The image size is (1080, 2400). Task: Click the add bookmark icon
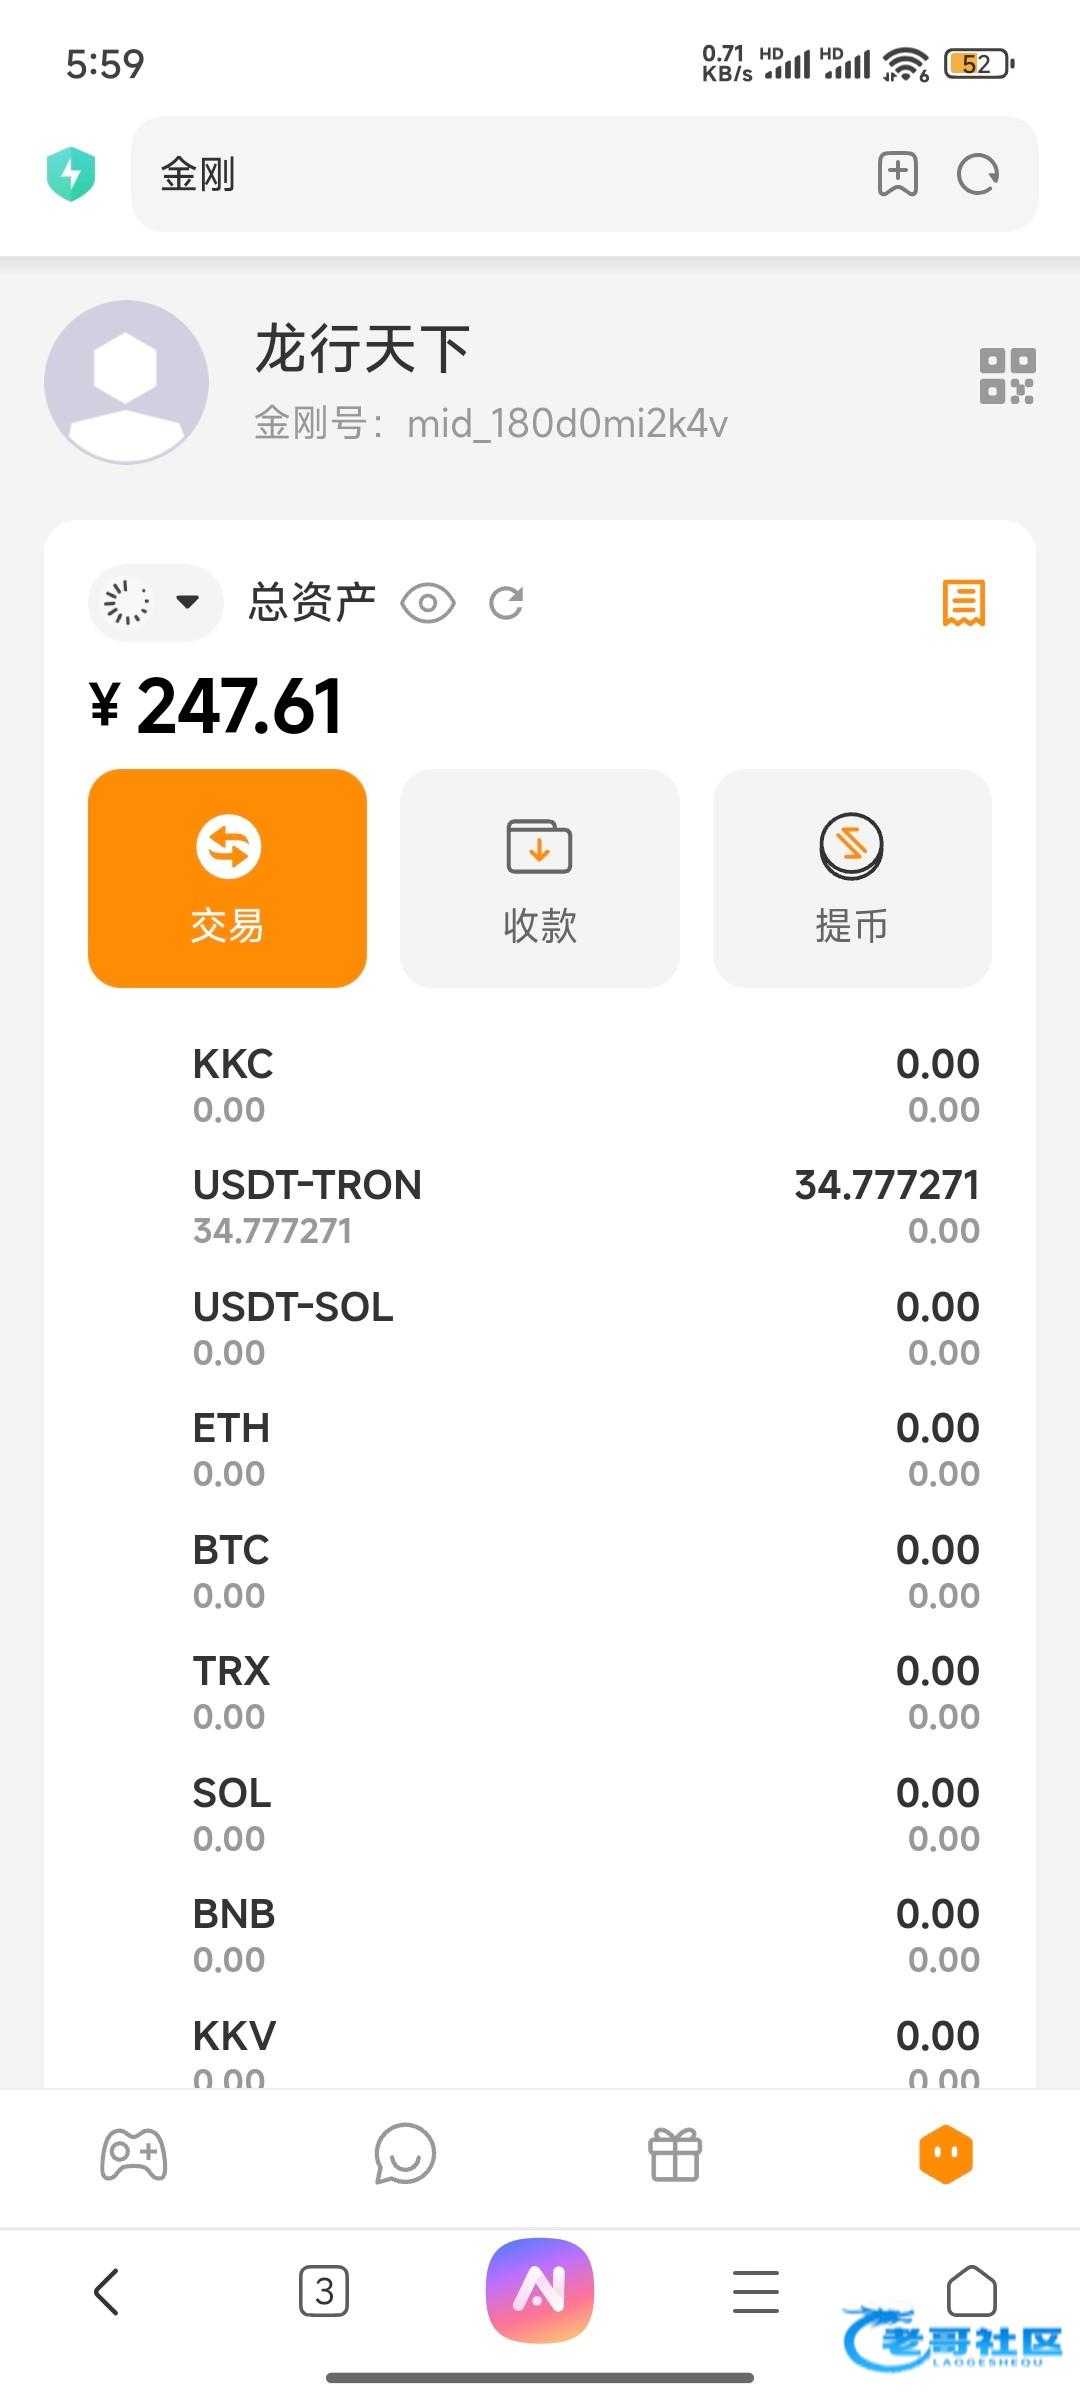897,175
